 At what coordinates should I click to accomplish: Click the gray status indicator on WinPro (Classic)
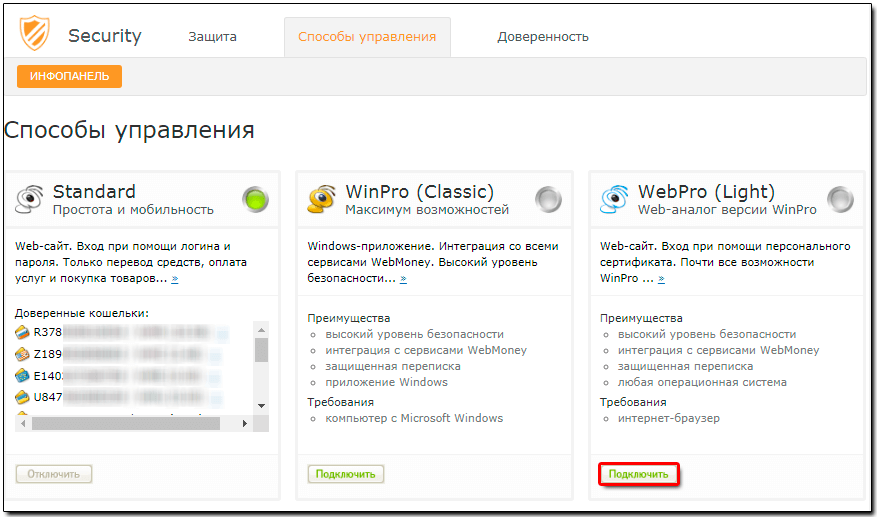548,200
